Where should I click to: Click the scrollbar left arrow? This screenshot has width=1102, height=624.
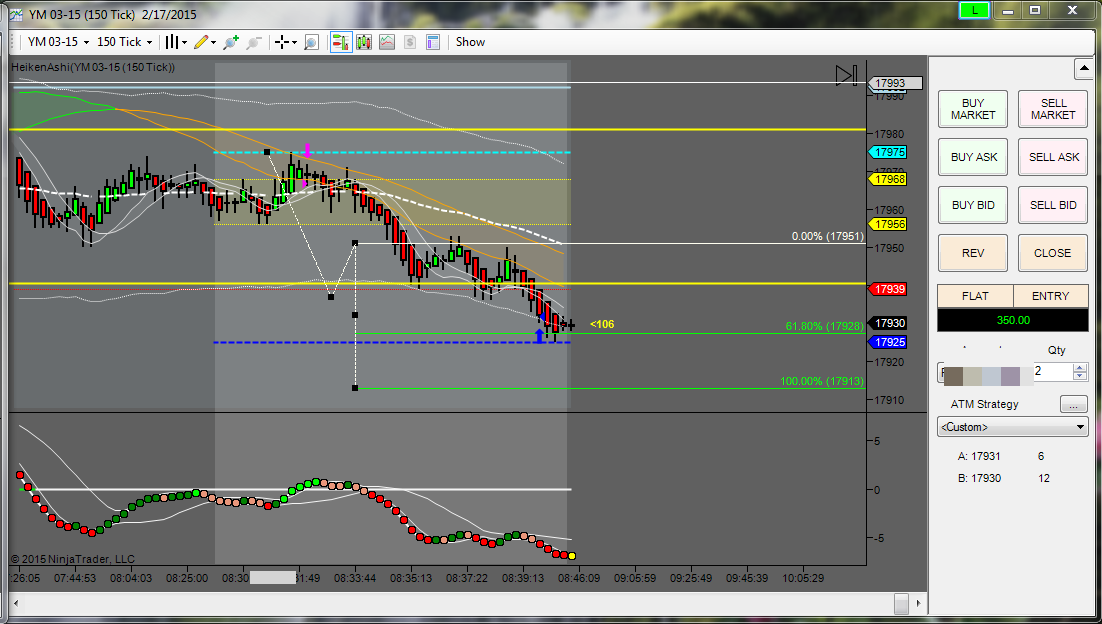(15, 603)
